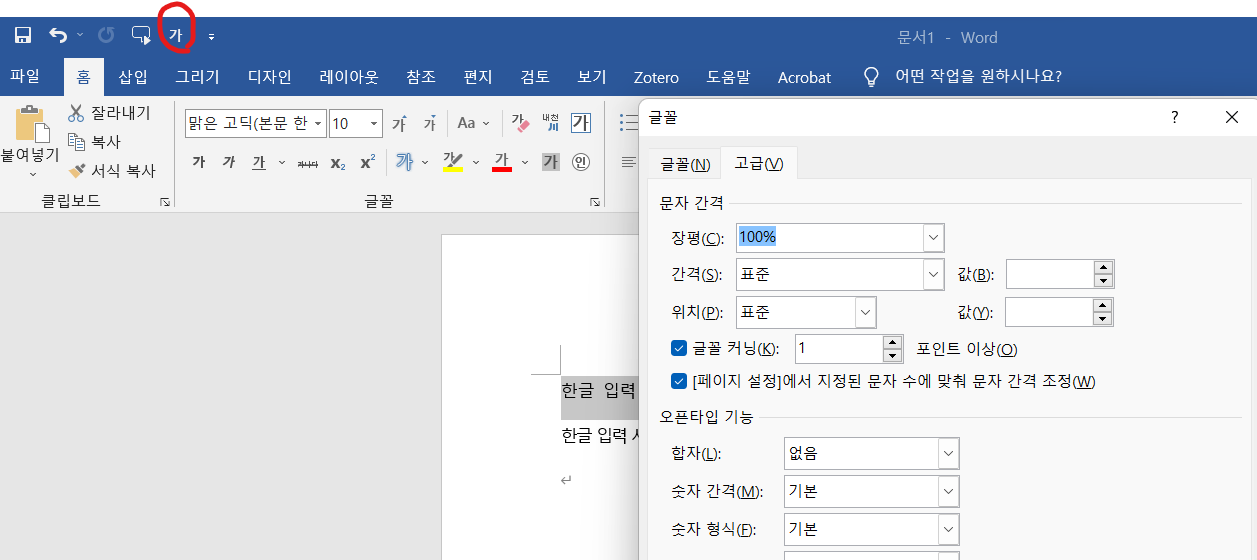1257x560 pixels.
Task: Click the greyed-out redo arrow
Action: (x=106, y=36)
